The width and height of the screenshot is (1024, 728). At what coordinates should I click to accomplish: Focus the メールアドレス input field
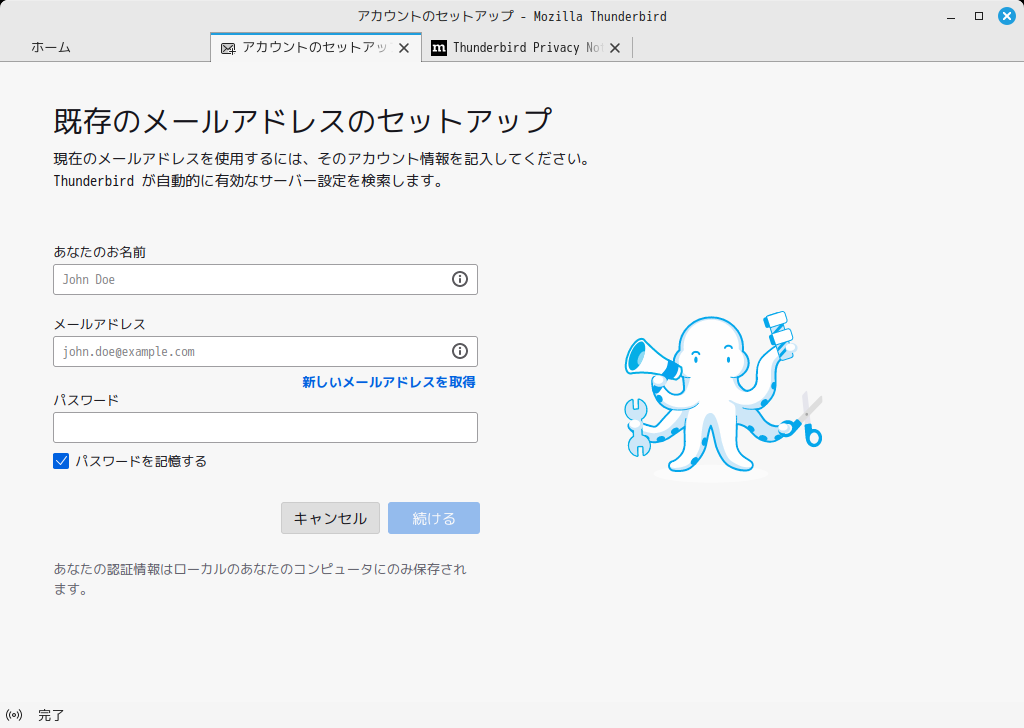[x=265, y=351]
